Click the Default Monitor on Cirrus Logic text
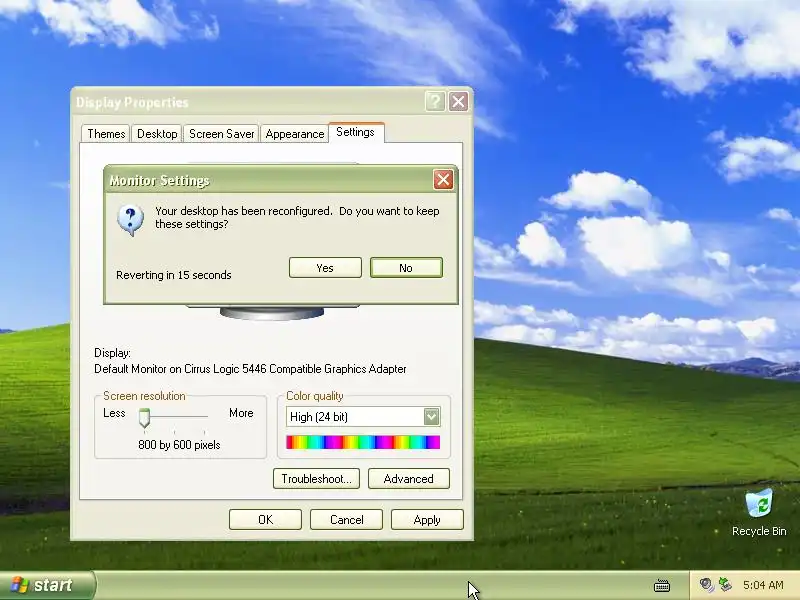This screenshot has width=800, height=600. click(x=250, y=369)
